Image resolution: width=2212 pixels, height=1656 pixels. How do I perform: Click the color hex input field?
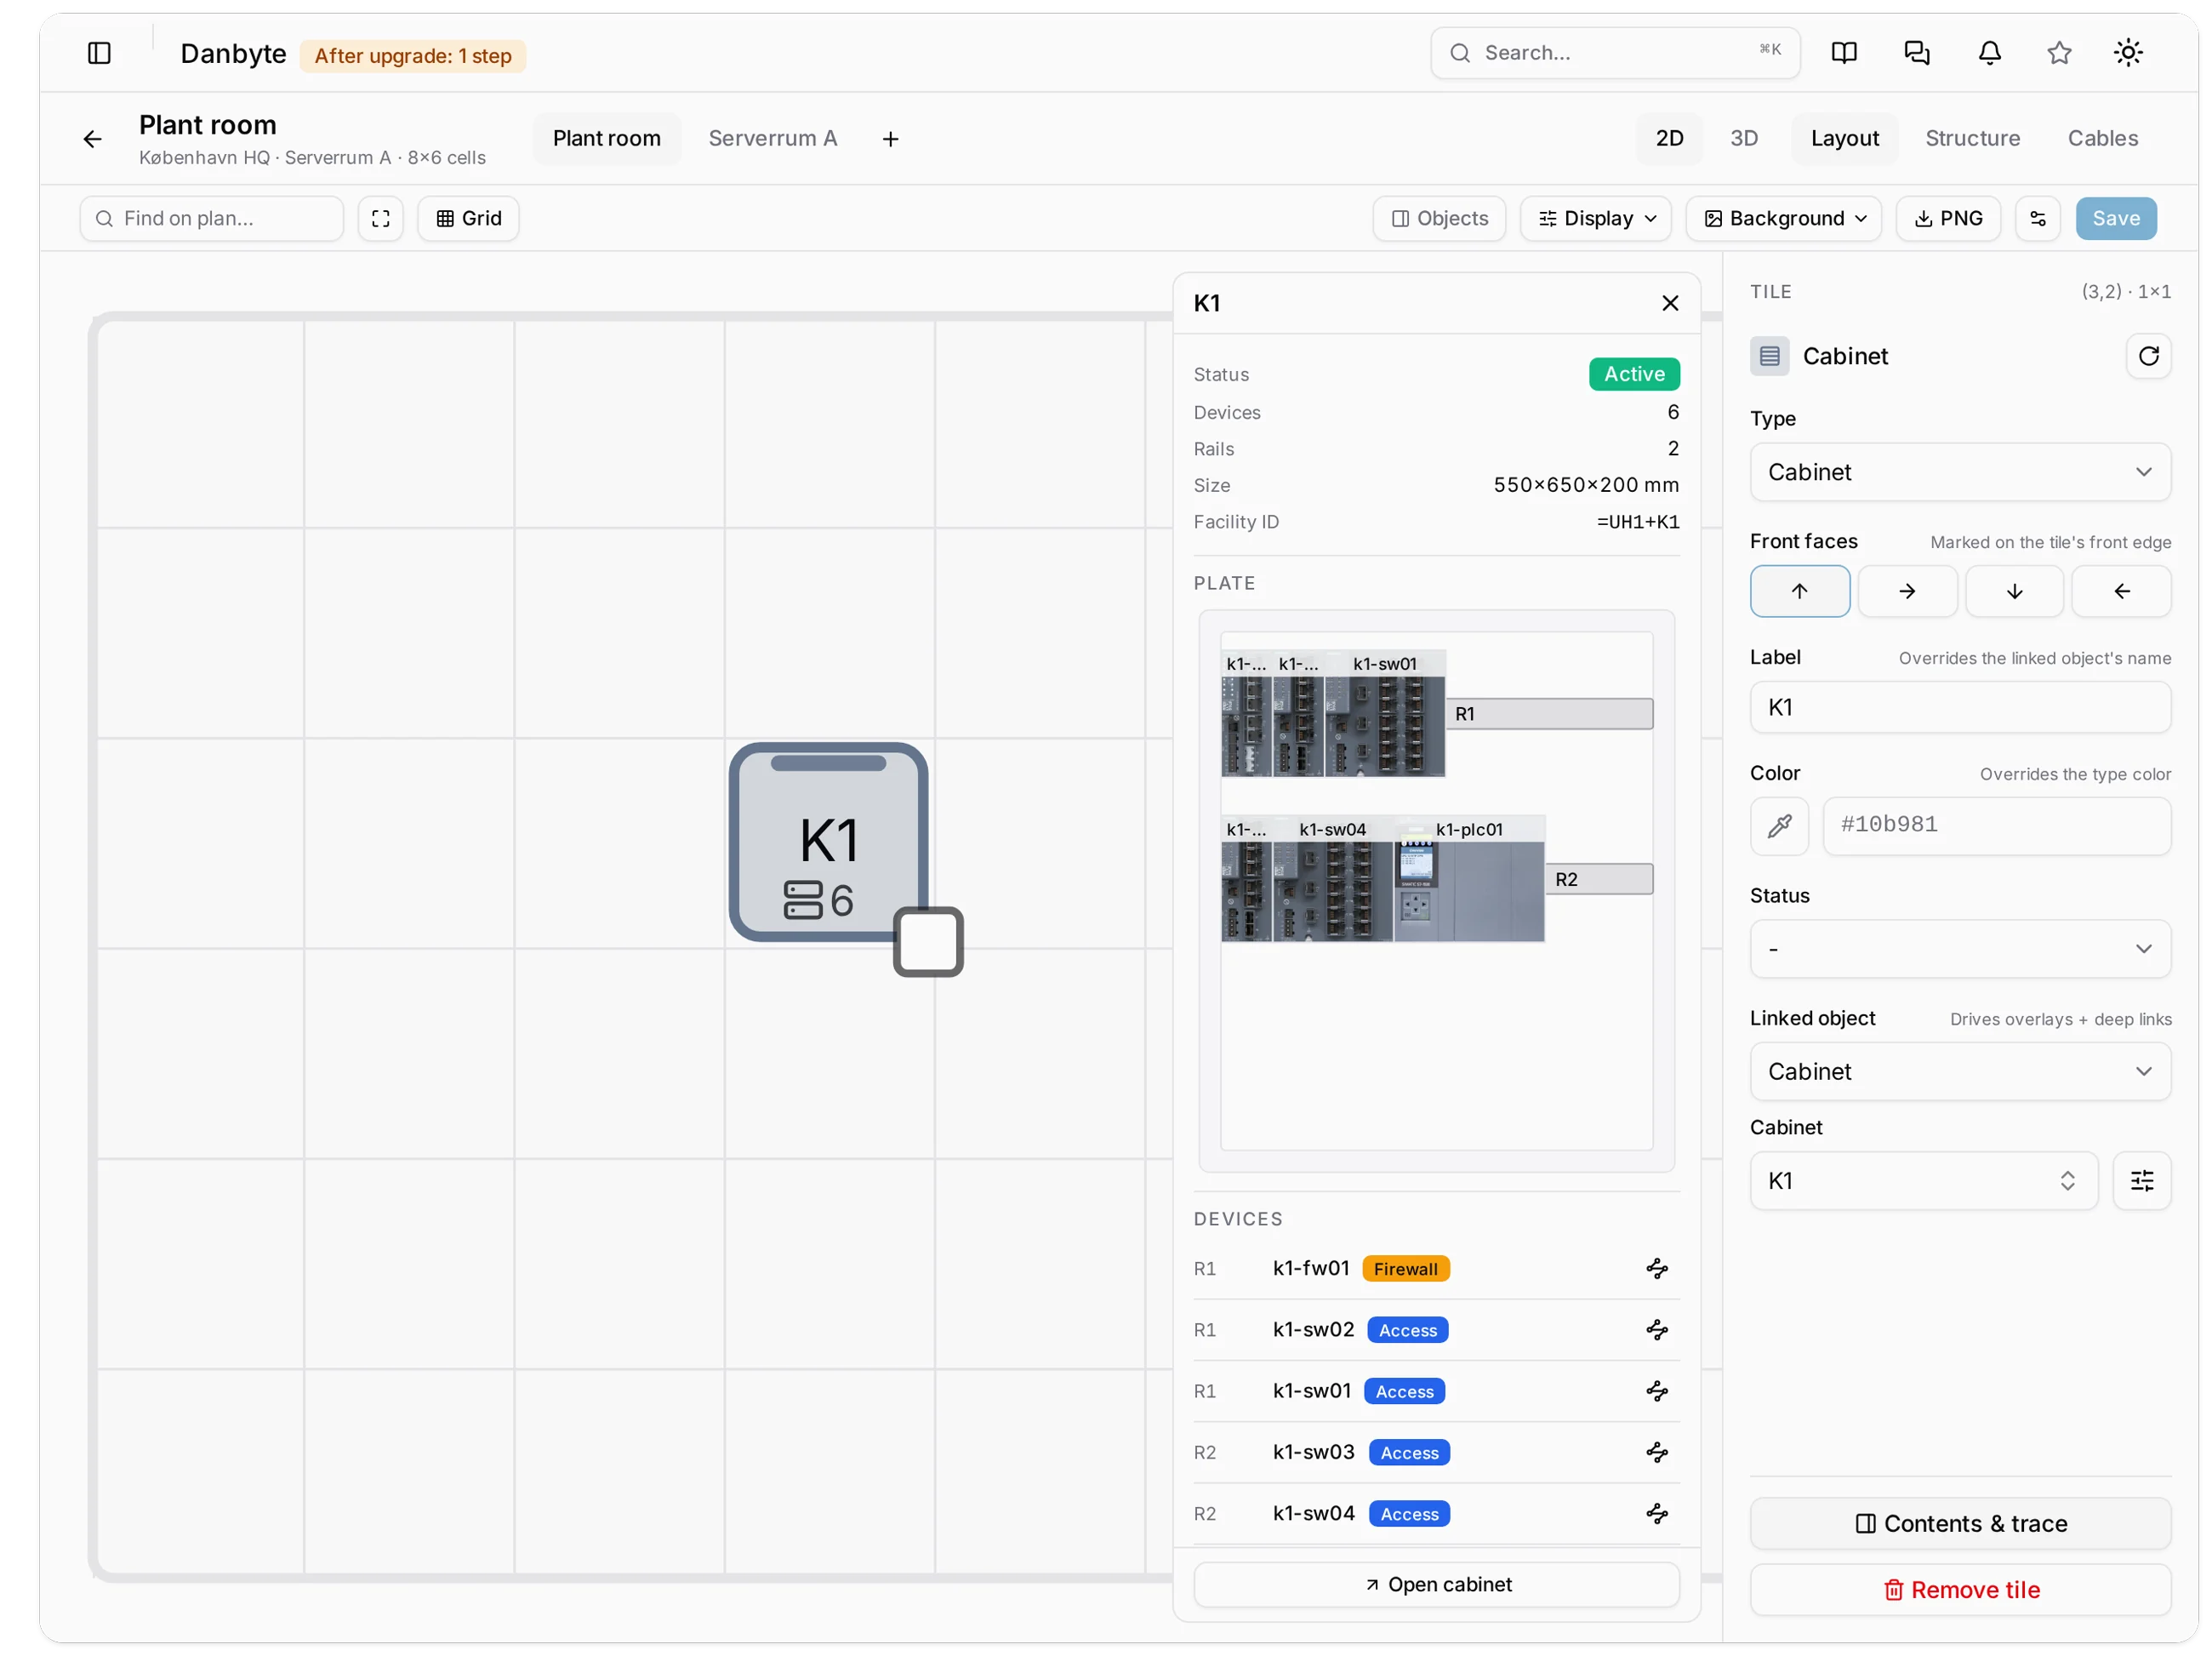tap(1996, 825)
